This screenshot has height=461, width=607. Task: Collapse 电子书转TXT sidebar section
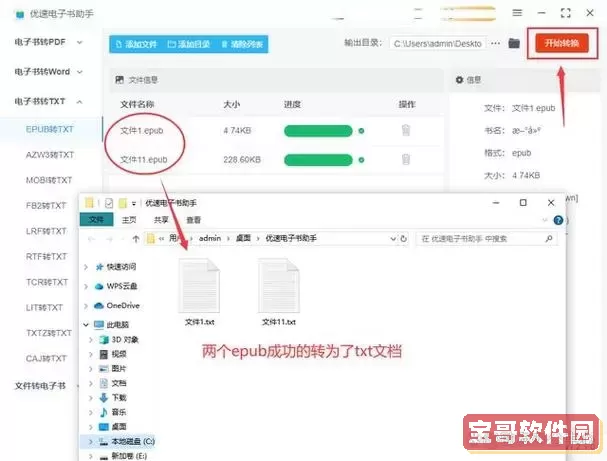(x=48, y=101)
